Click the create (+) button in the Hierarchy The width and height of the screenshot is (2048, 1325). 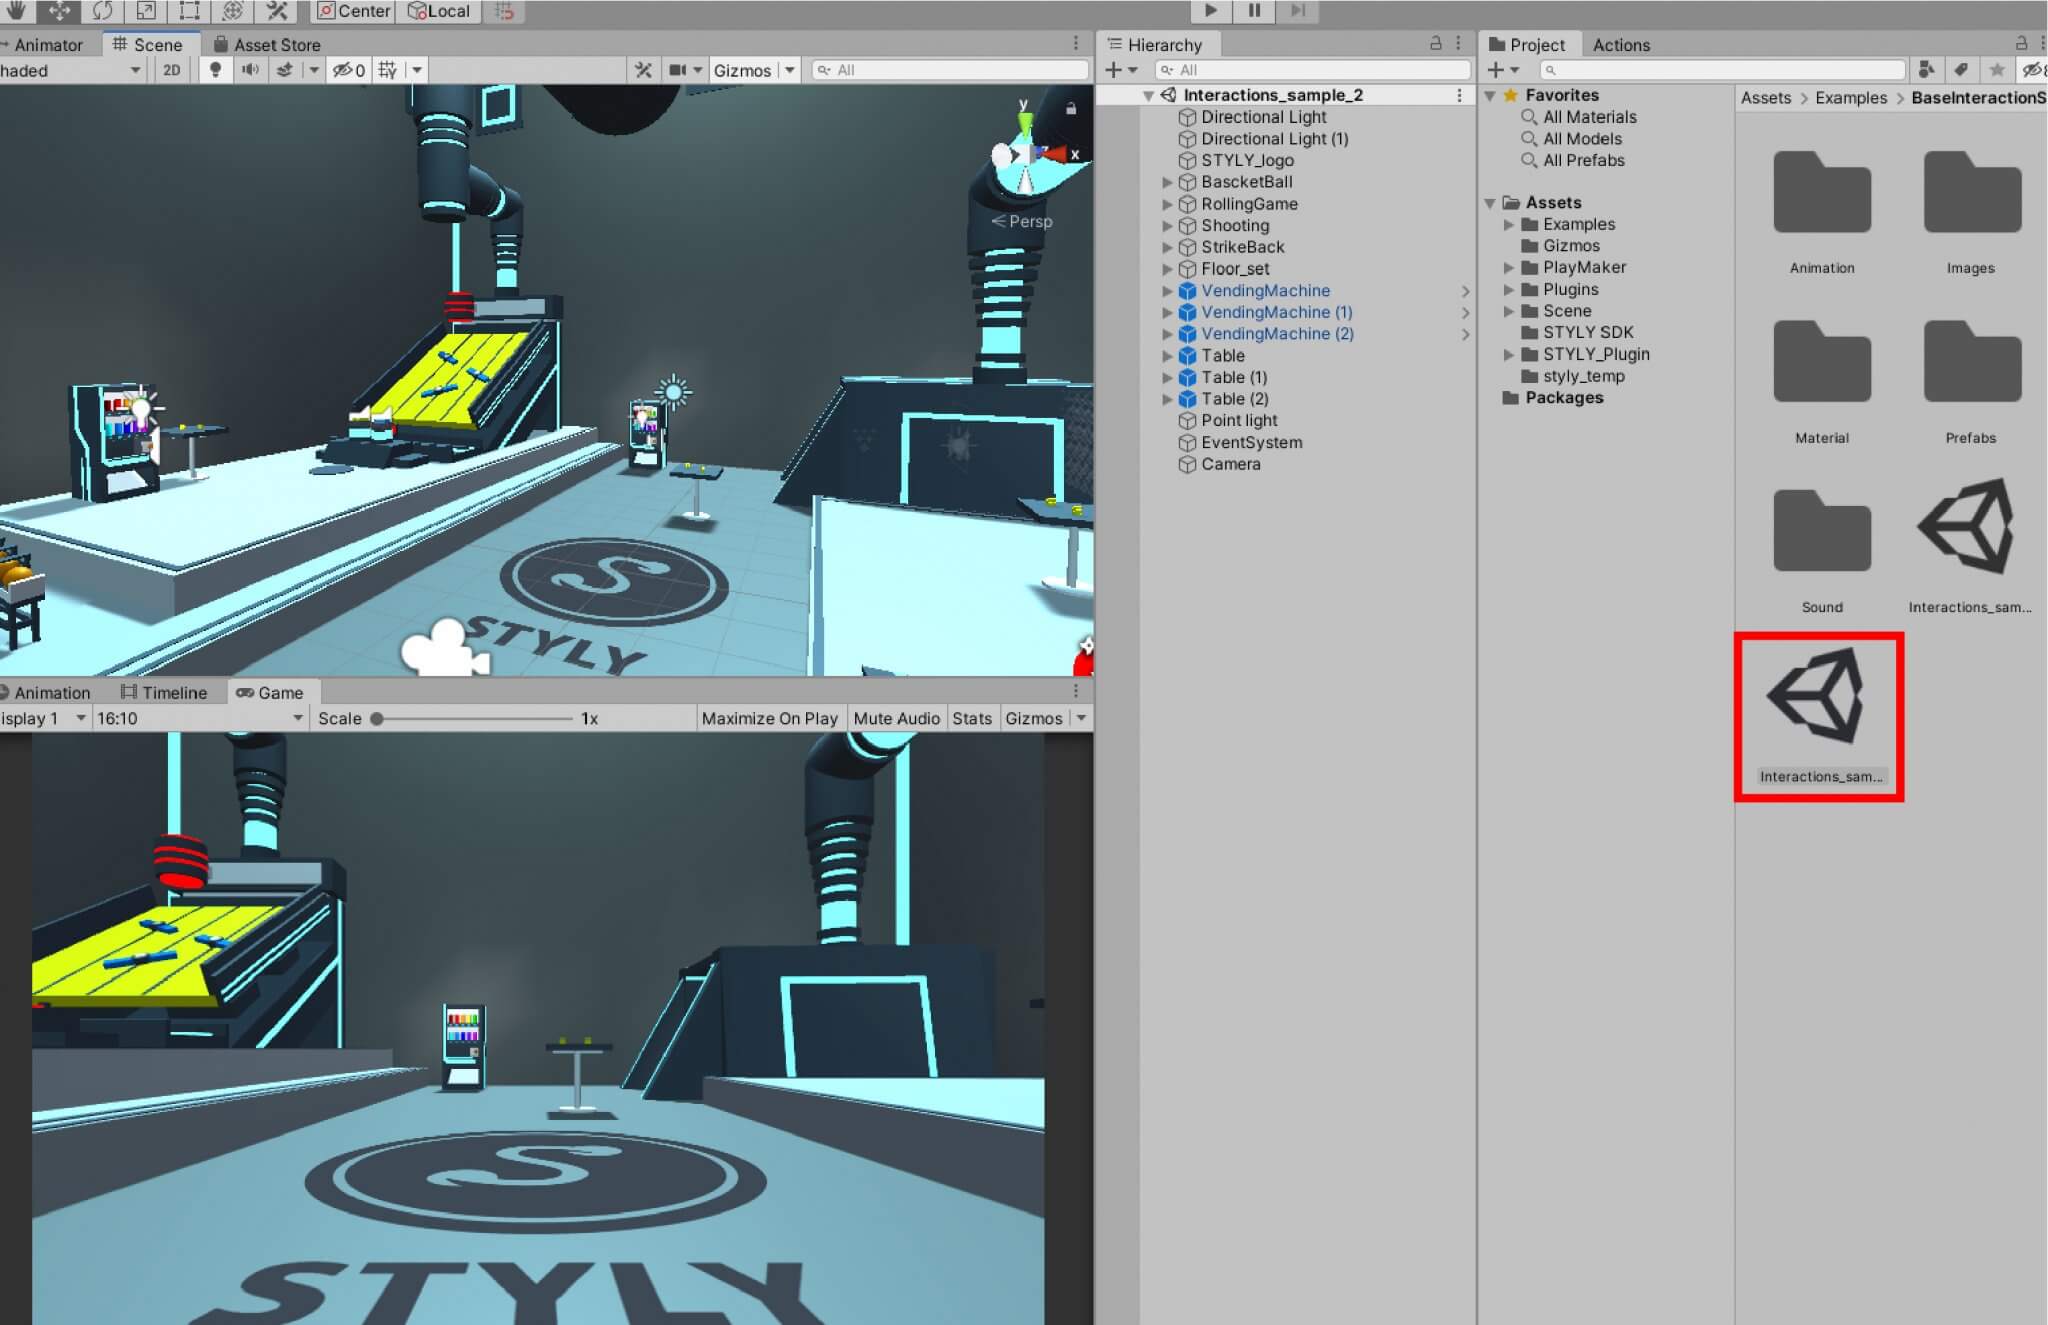(1115, 70)
